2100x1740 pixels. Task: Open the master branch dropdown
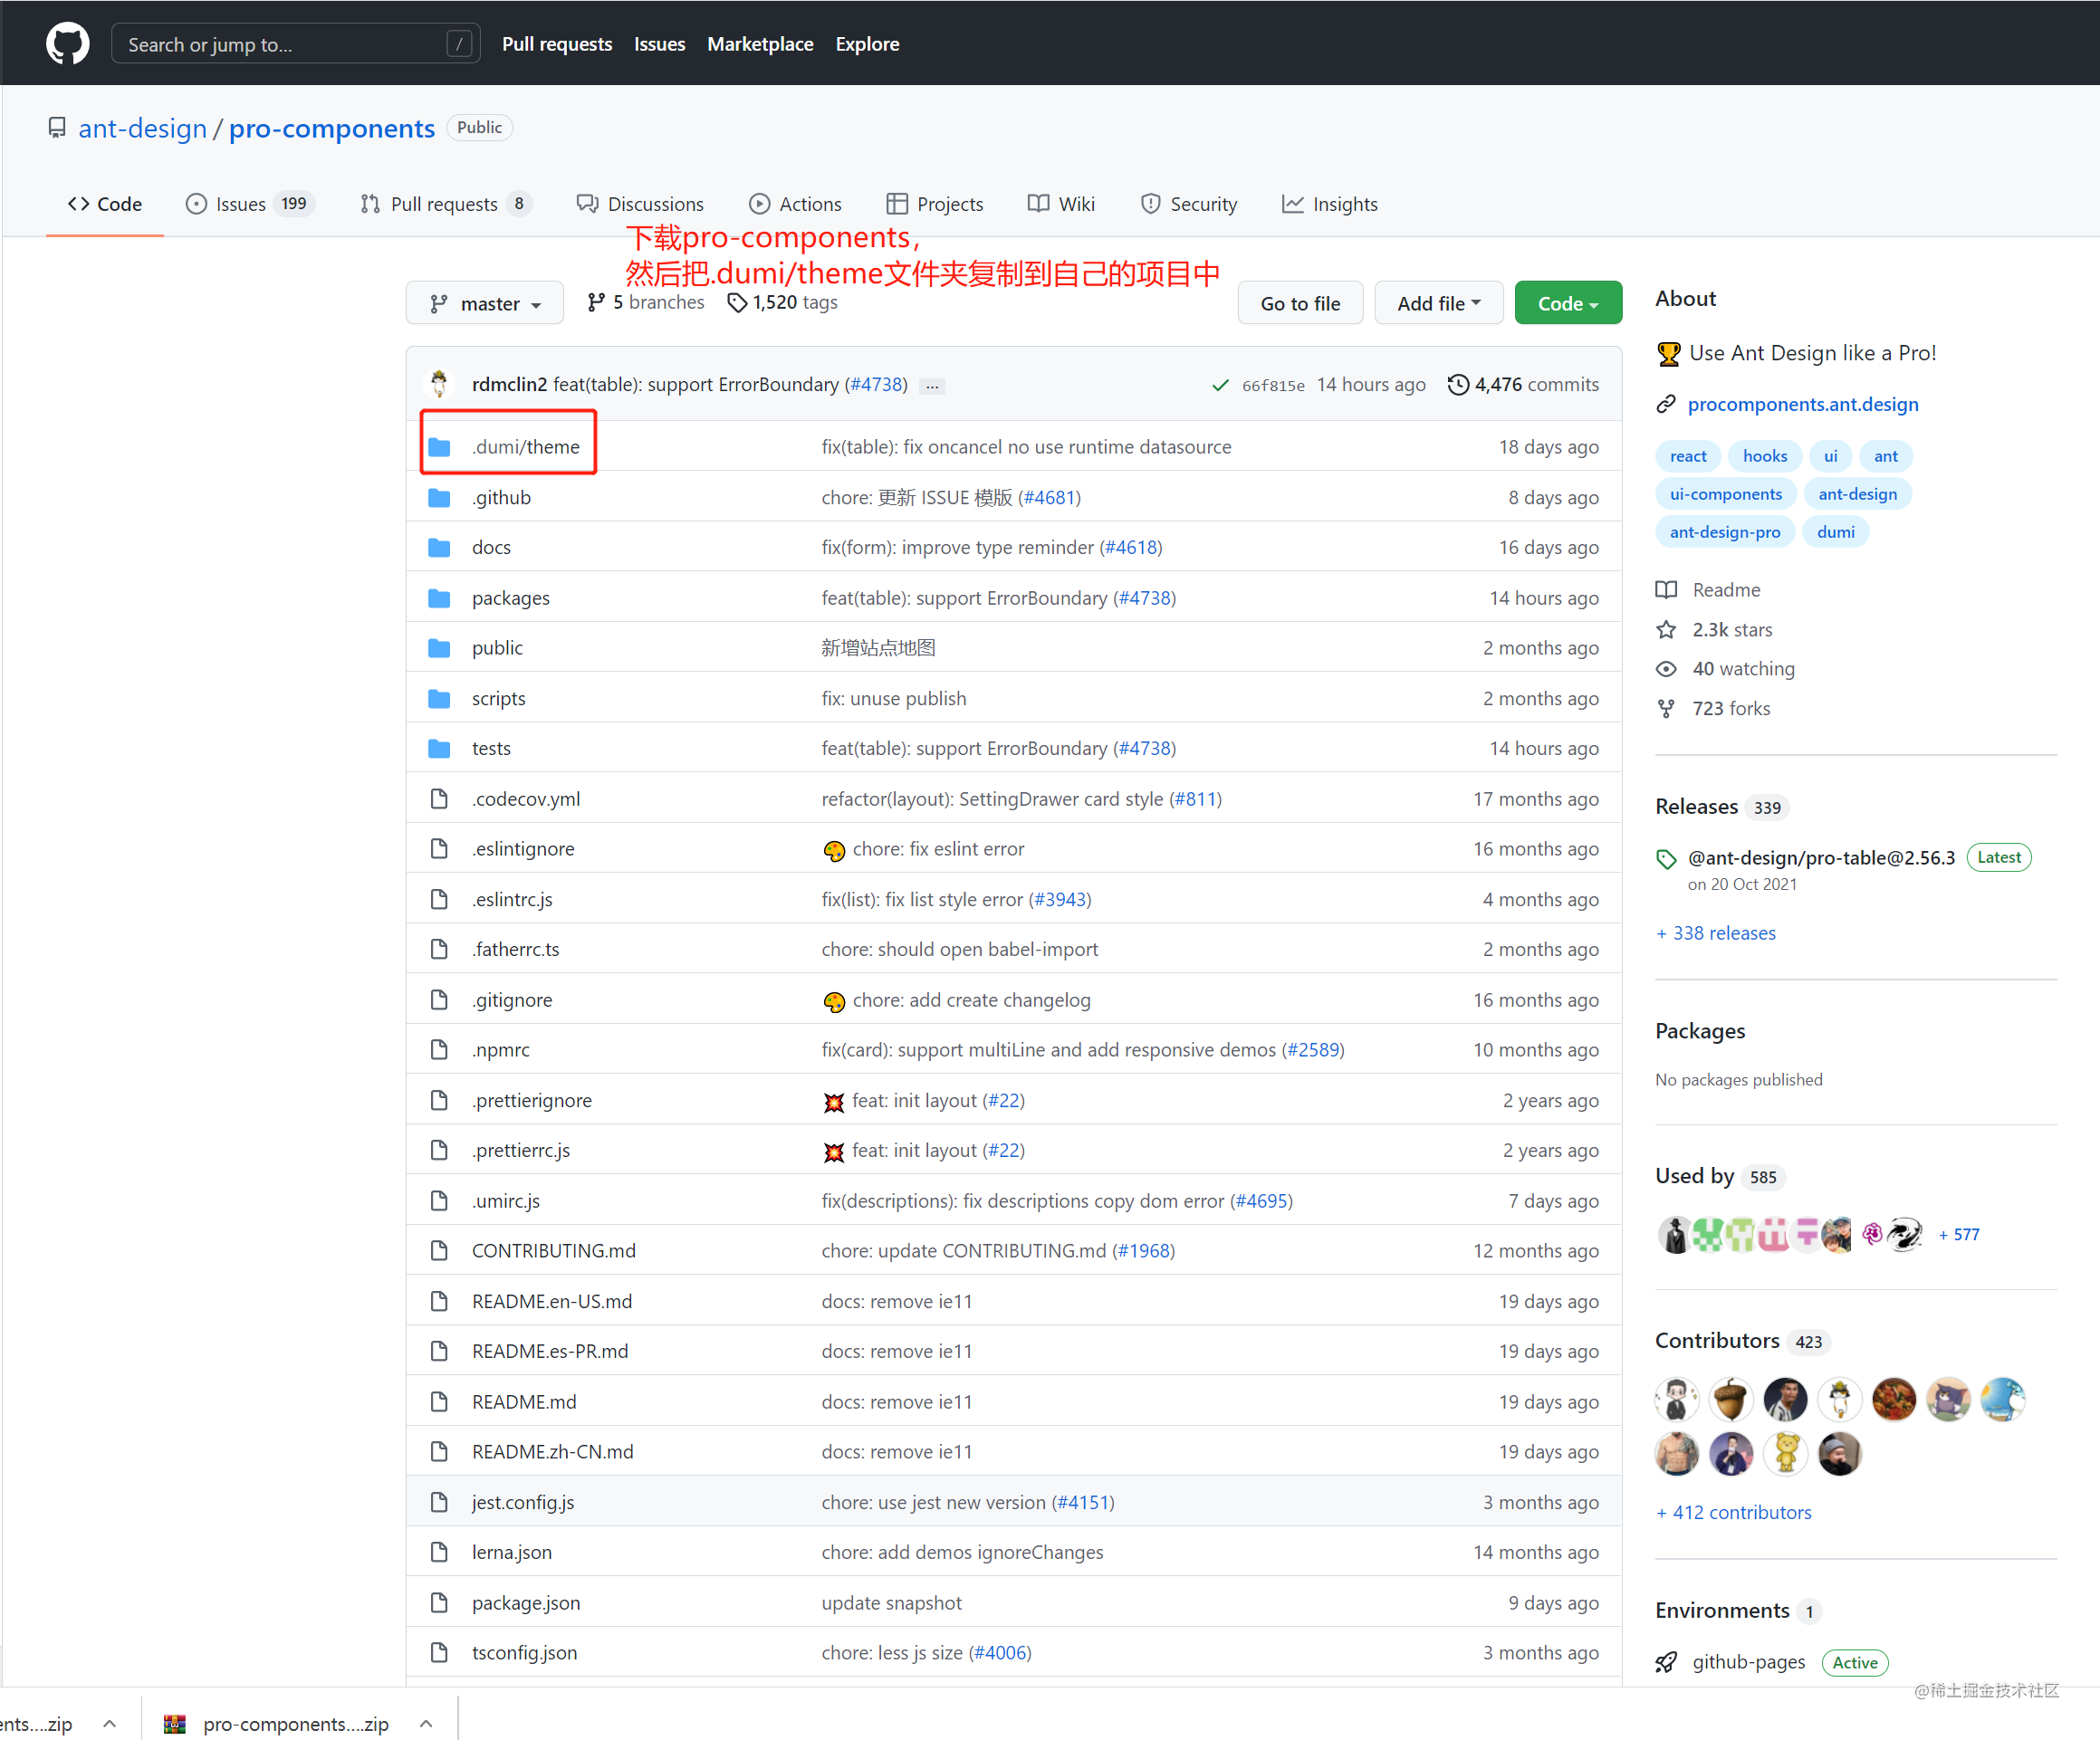[x=485, y=303]
